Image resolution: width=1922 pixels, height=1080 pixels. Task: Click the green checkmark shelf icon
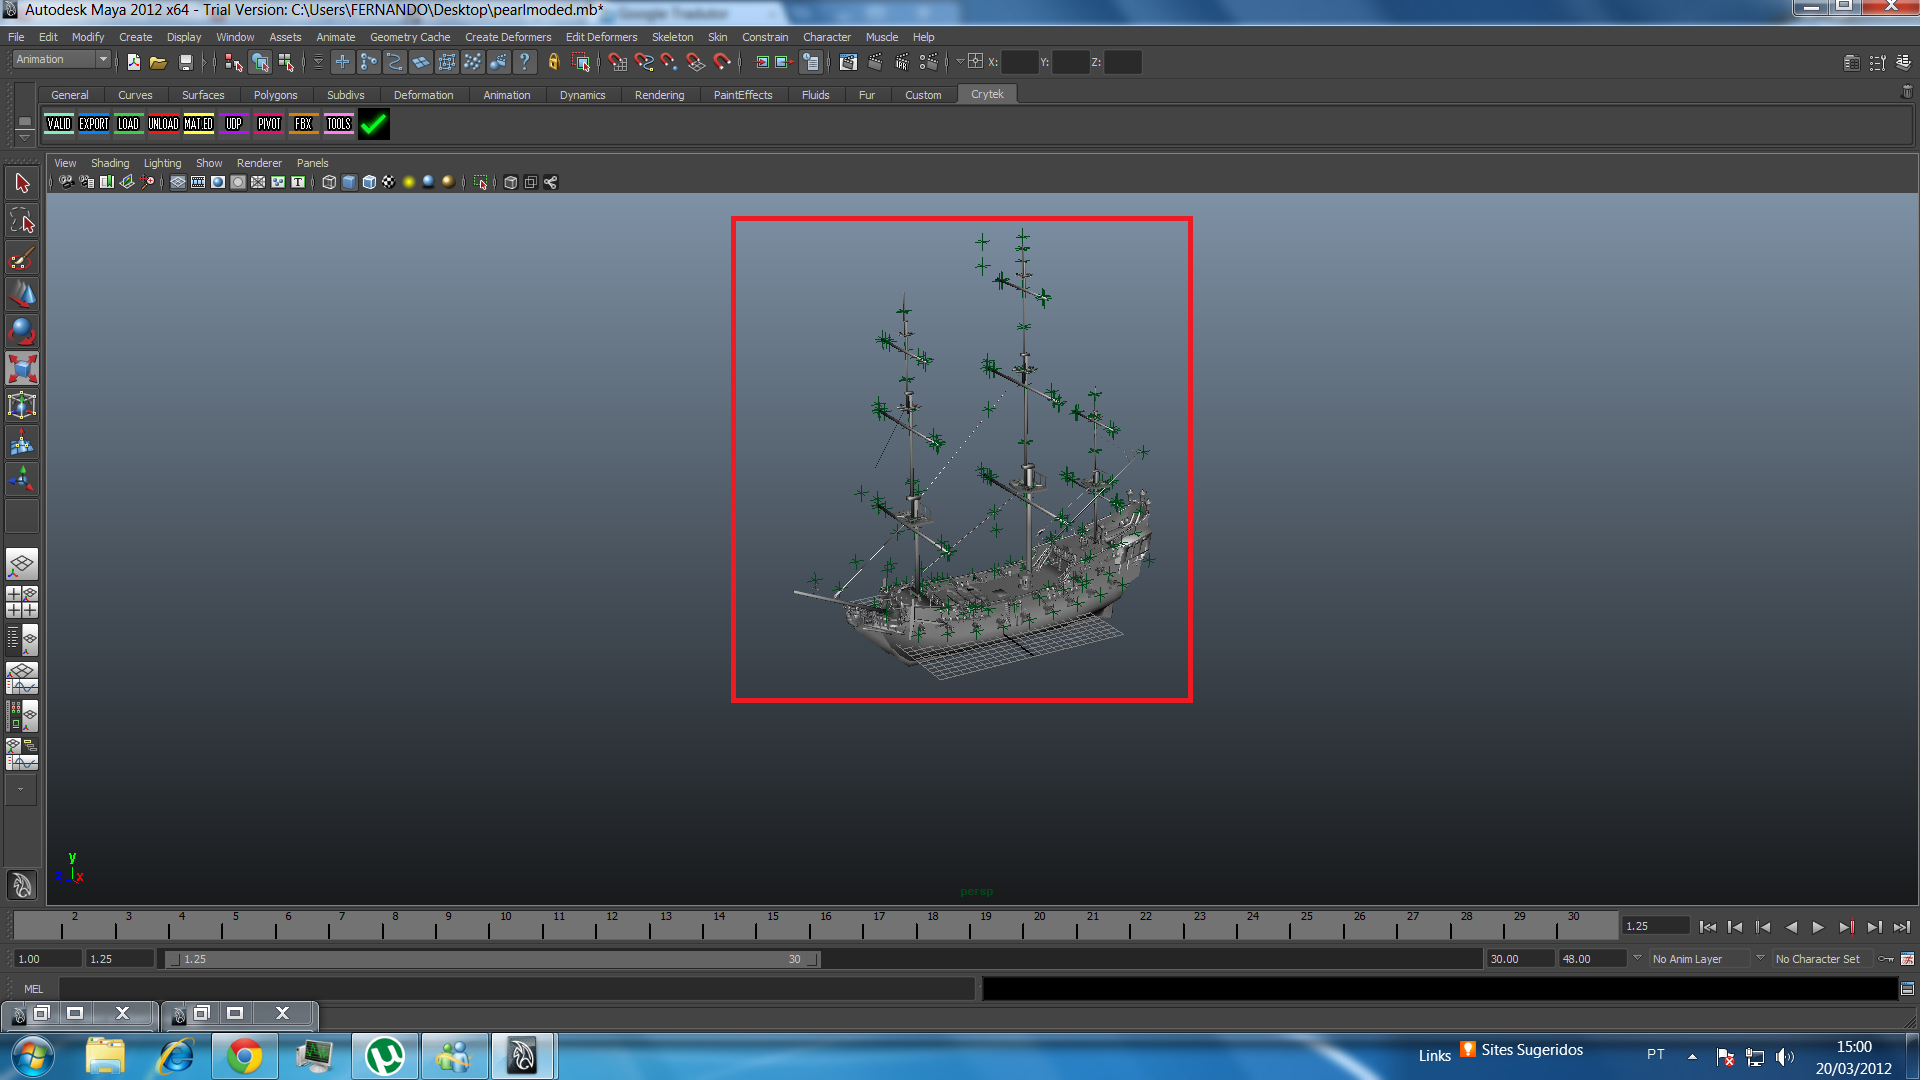point(374,124)
